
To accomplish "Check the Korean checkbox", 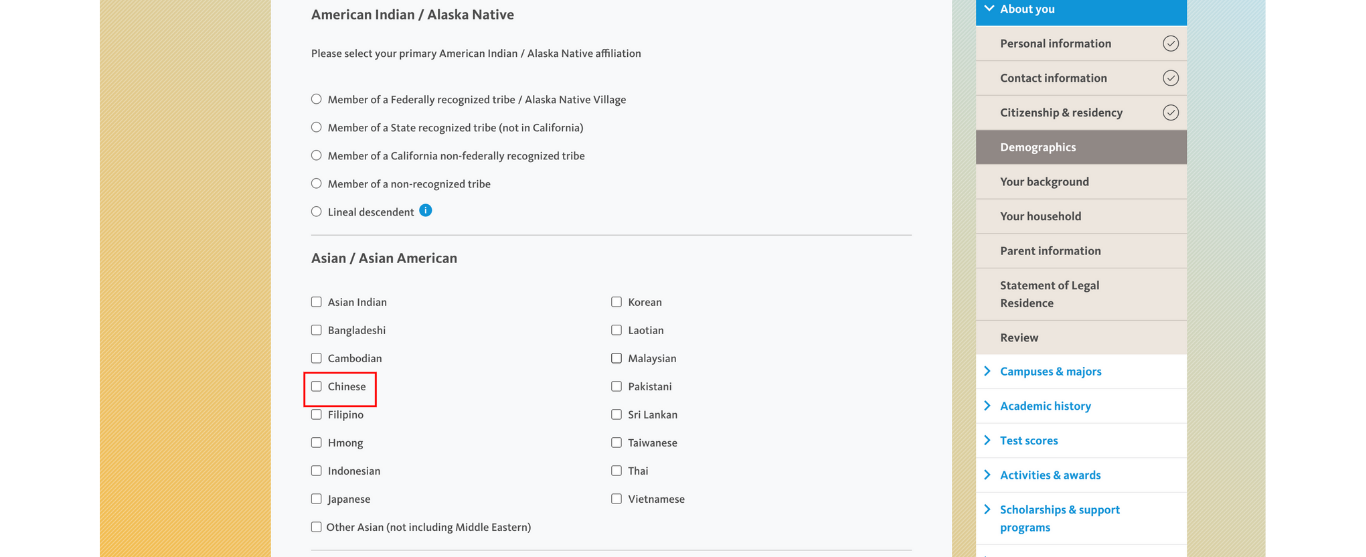I will click(616, 302).
